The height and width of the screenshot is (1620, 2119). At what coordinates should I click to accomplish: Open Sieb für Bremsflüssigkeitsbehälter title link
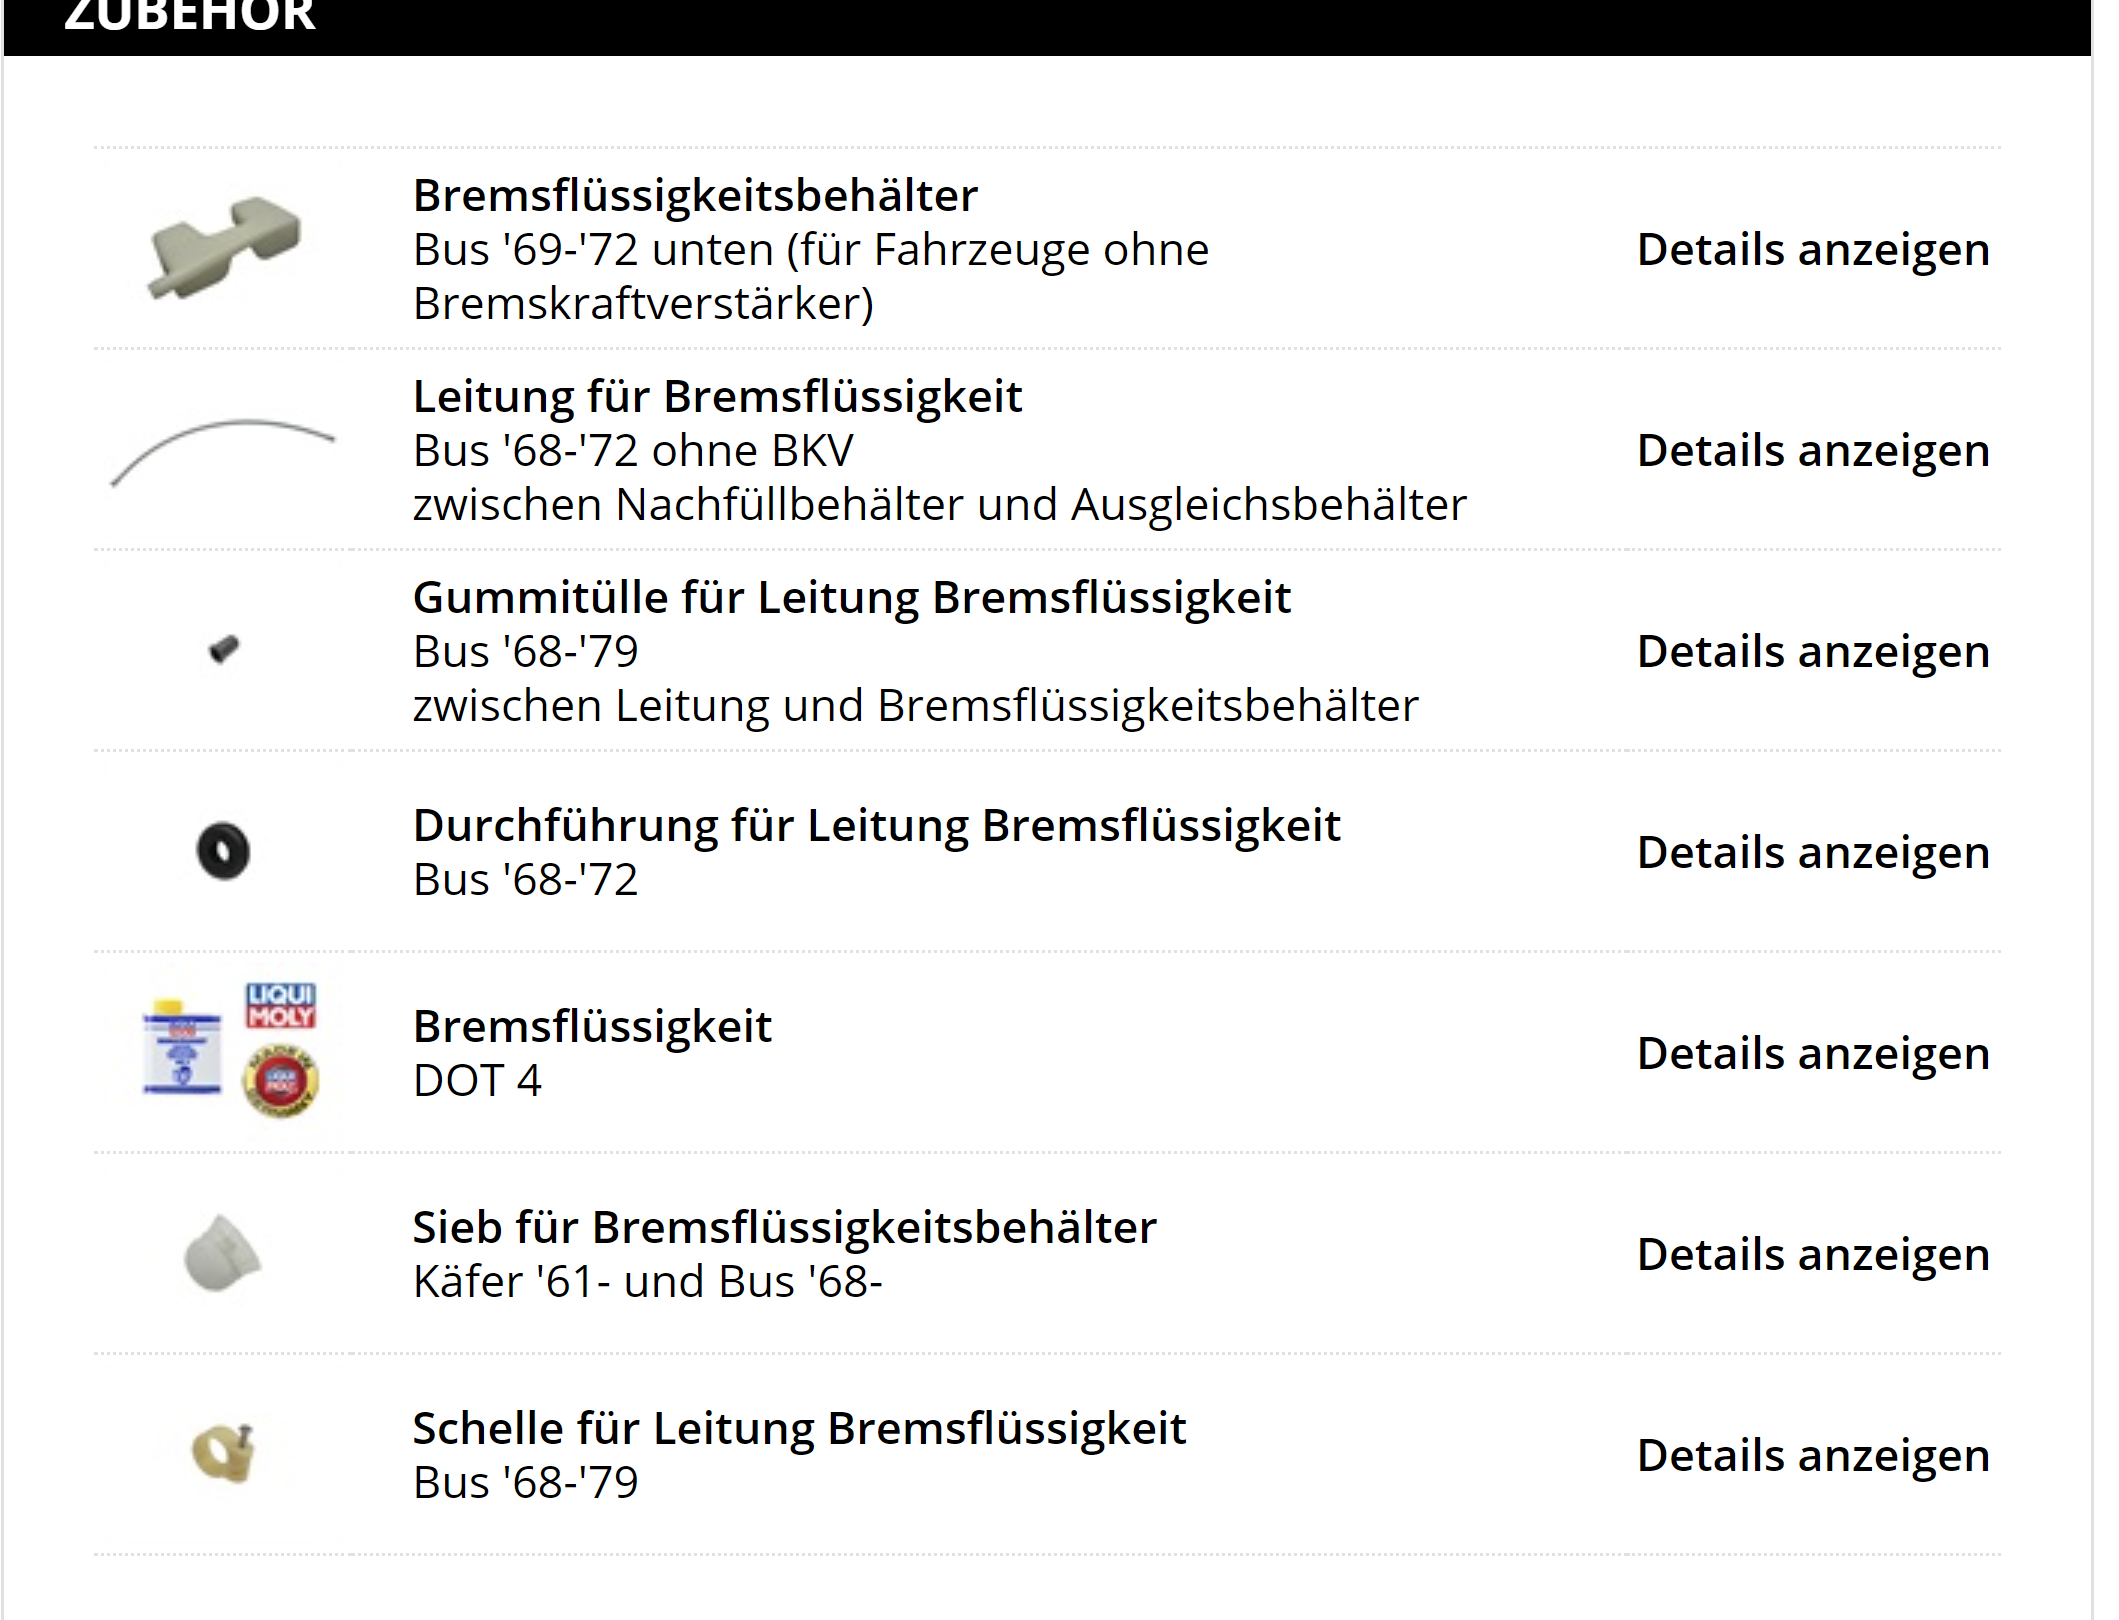(784, 1227)
